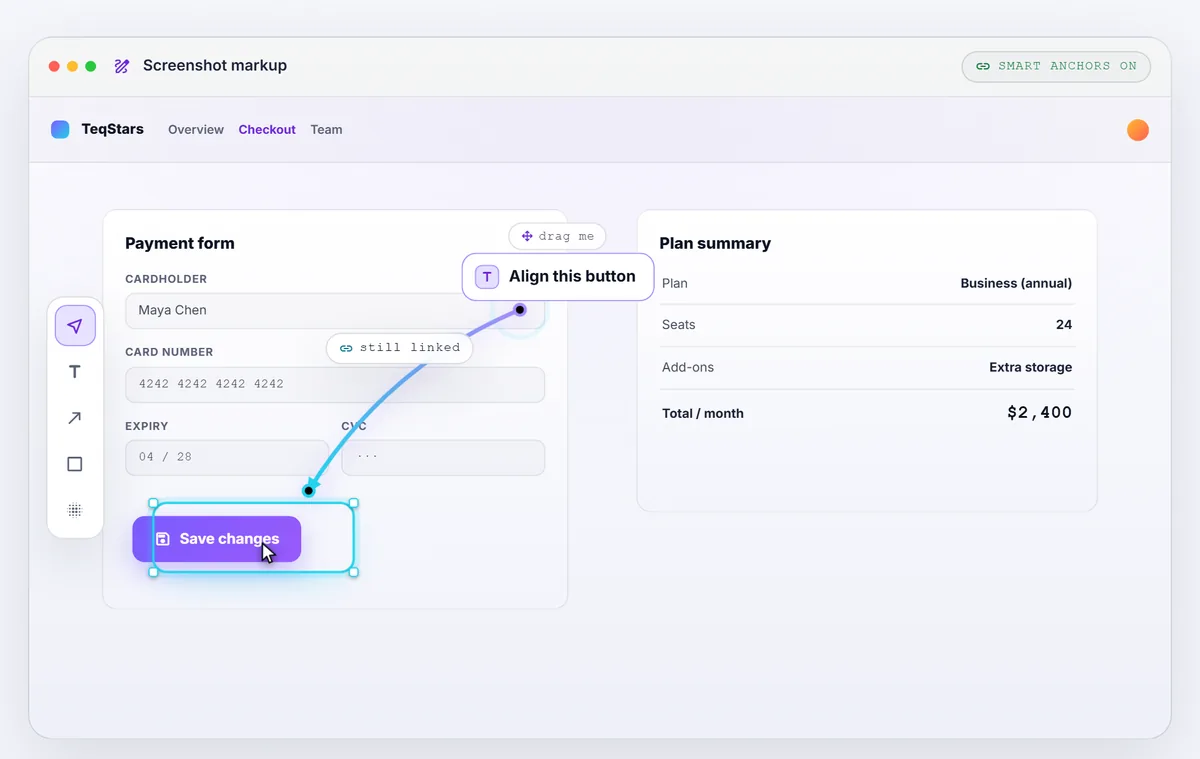The width and height of the screenshot is (1200, 759).
Task: Click the Screenshot markup window title
Action: pos(215,66)
